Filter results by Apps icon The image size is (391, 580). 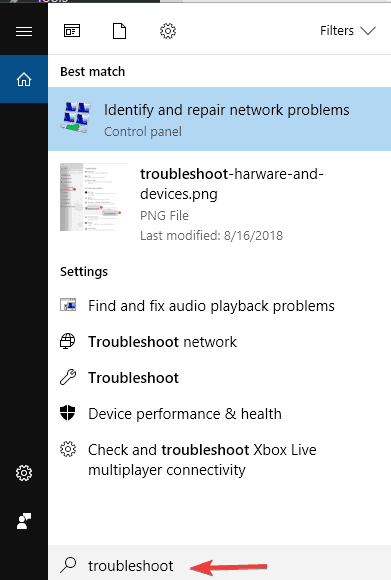pyautogui.click(x=72, y=31)
